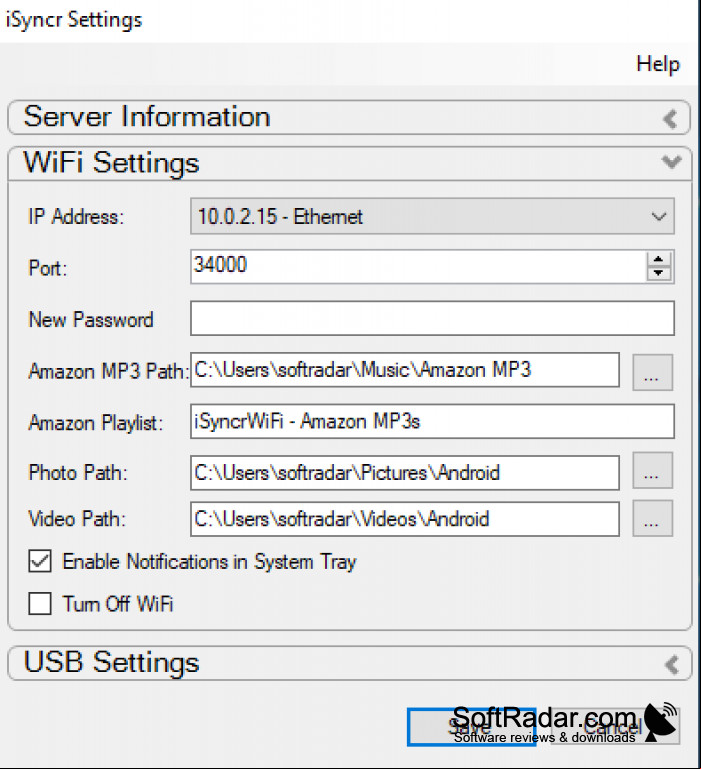
Task: Open the Help menu
Action: [x=658, y=64]
